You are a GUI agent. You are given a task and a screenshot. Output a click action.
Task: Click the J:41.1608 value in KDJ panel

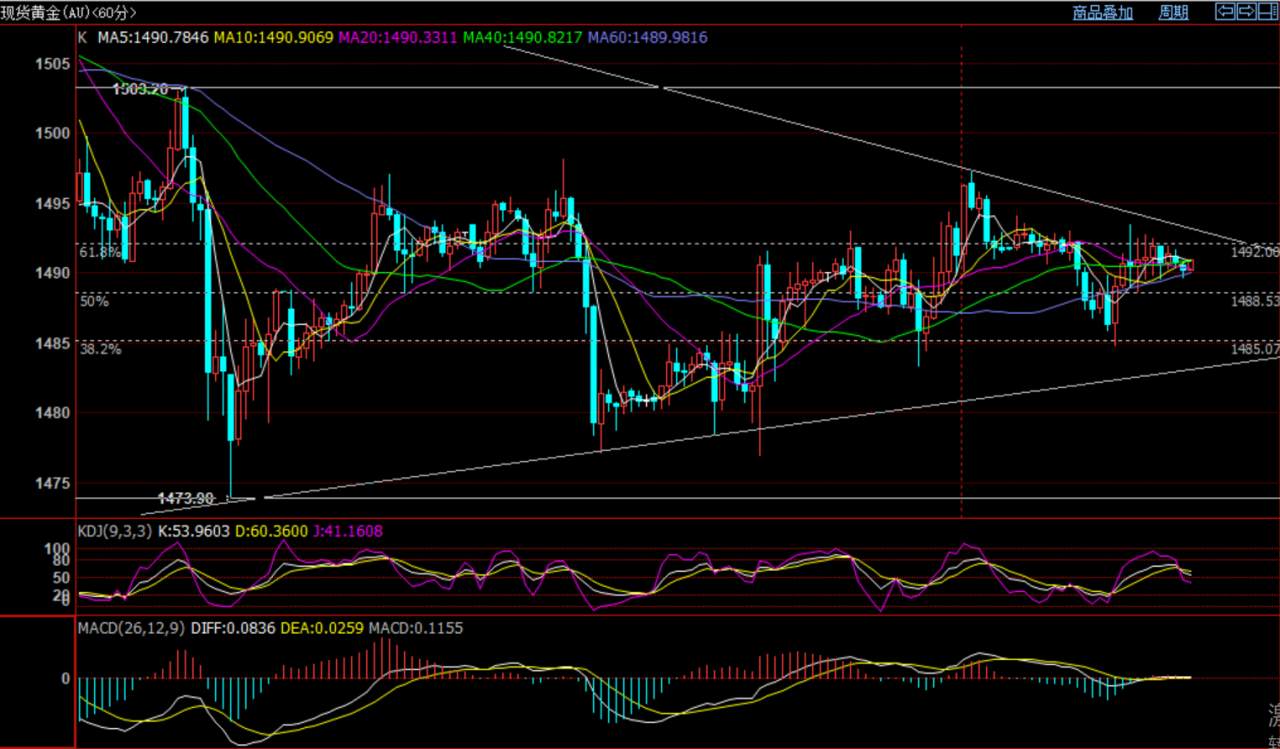point(347,532)
